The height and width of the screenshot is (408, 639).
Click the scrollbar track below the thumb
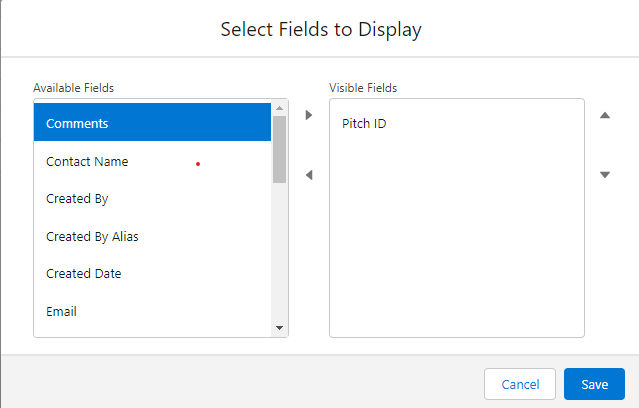coord(279,250)
